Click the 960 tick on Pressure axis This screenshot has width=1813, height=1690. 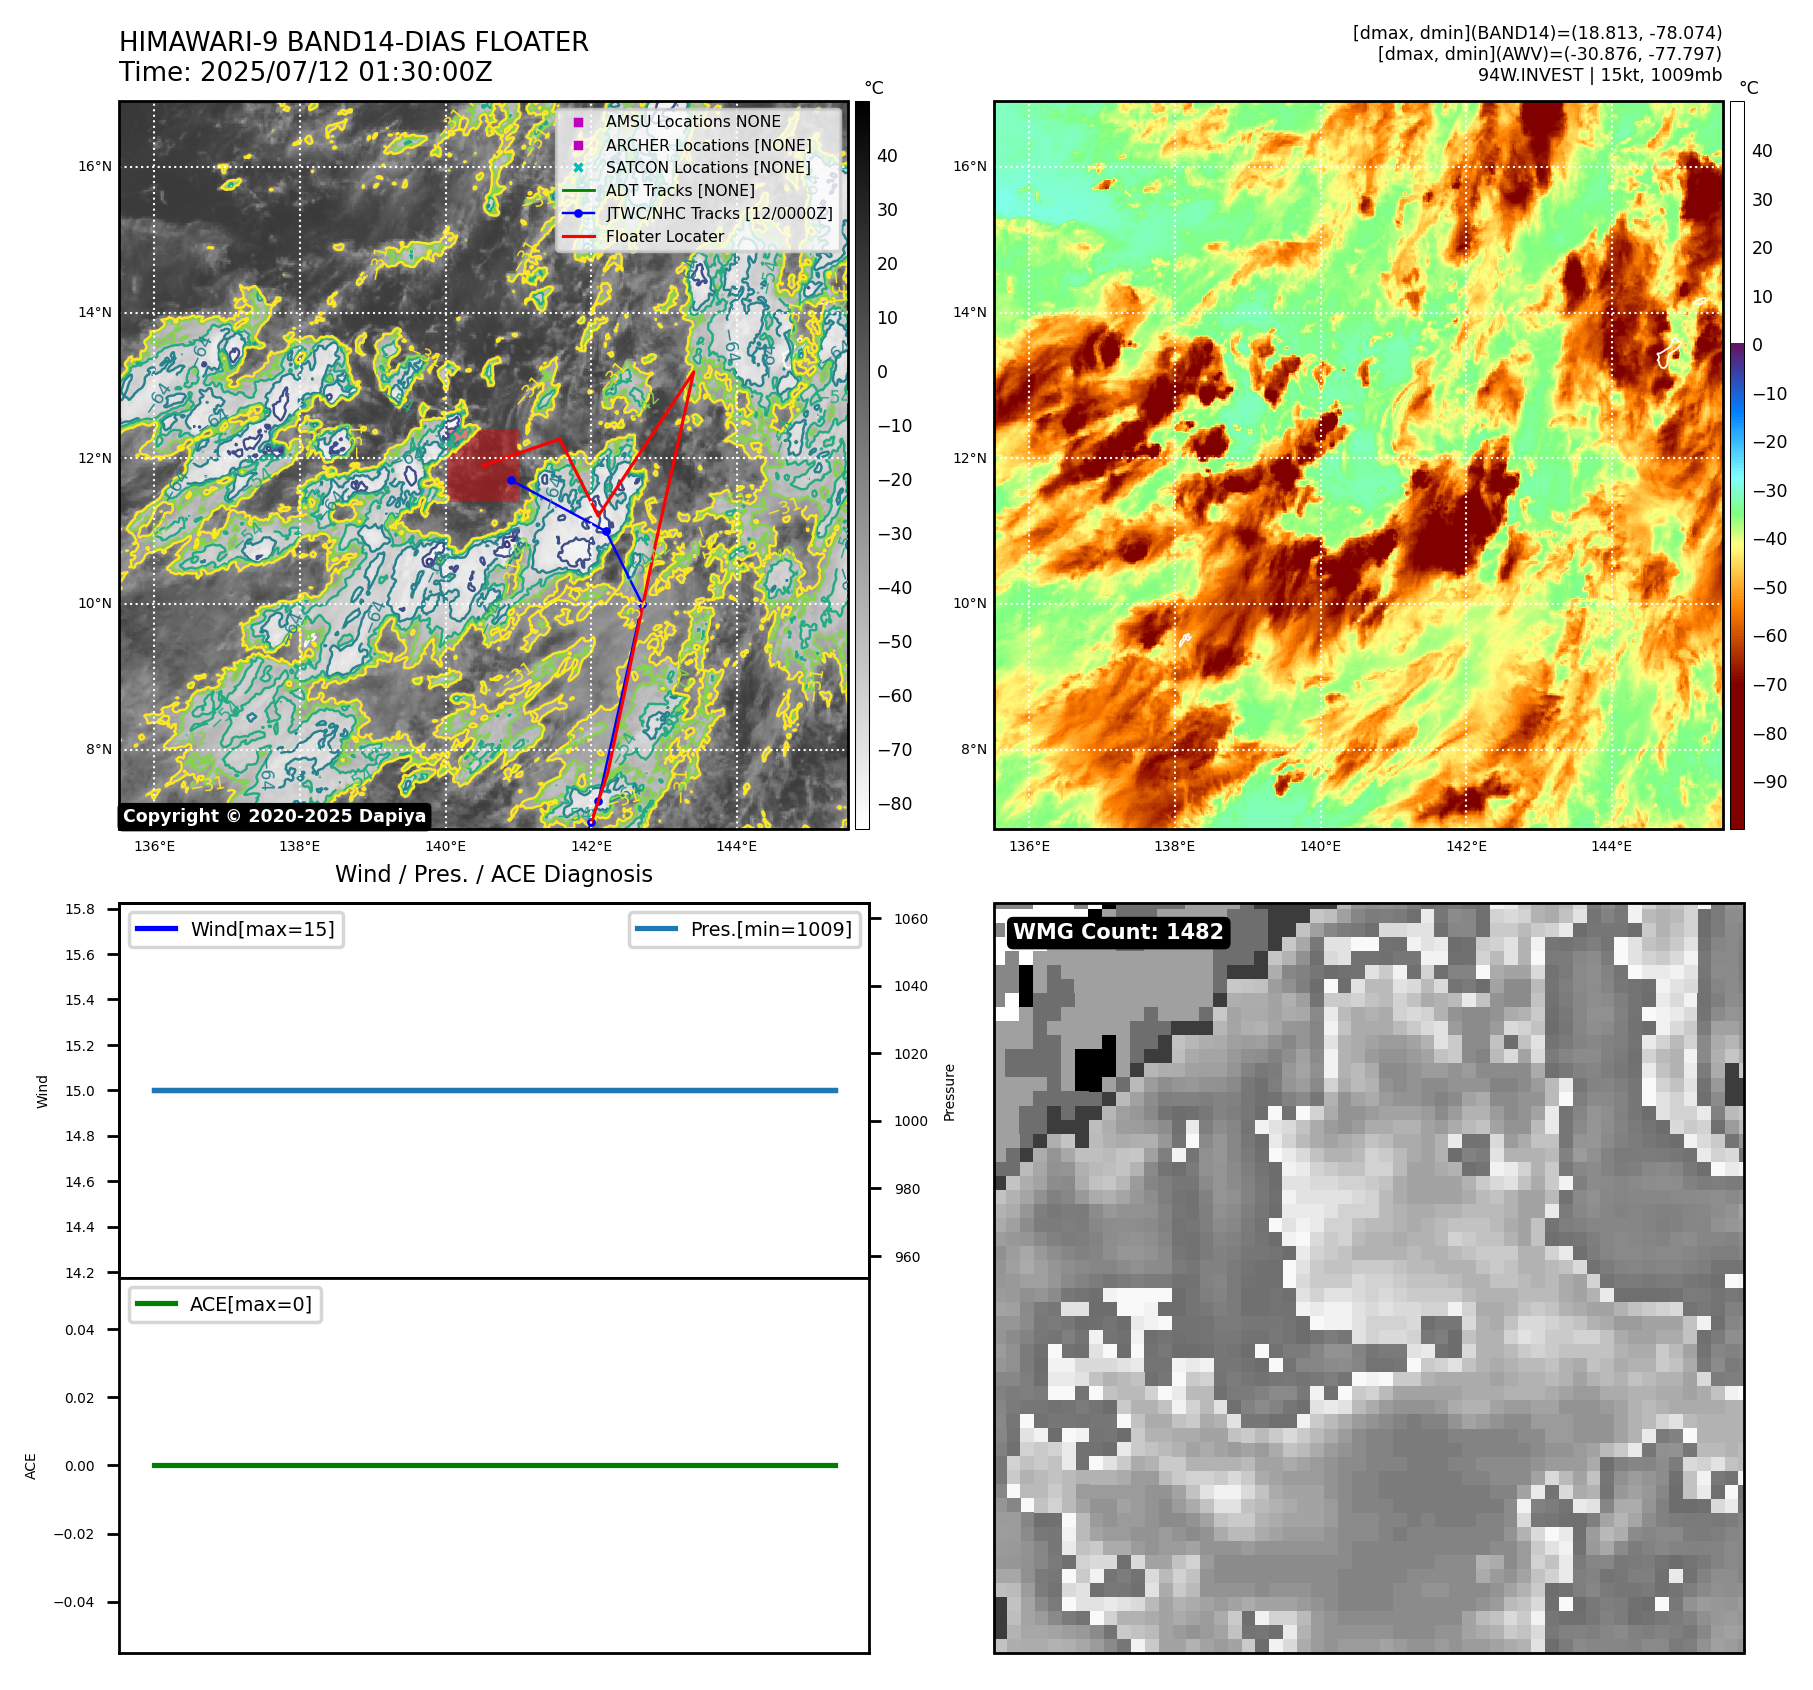point(907,1257)
